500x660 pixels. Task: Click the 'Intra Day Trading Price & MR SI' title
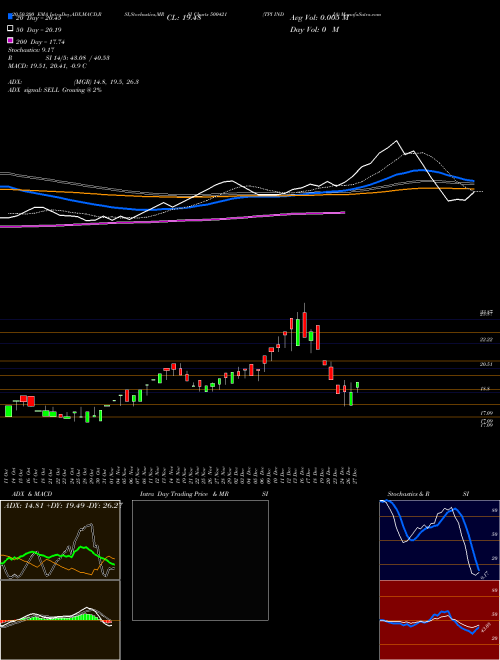click(x=204, y=494)
